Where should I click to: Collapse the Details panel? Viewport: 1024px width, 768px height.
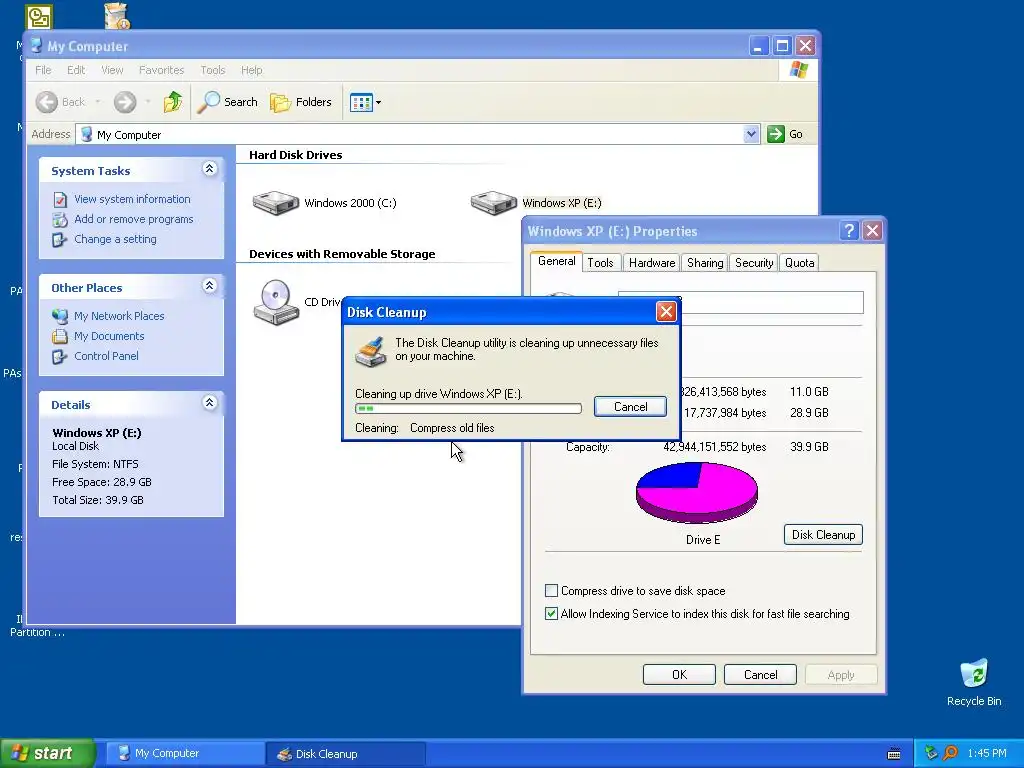[x=209, y=403]
